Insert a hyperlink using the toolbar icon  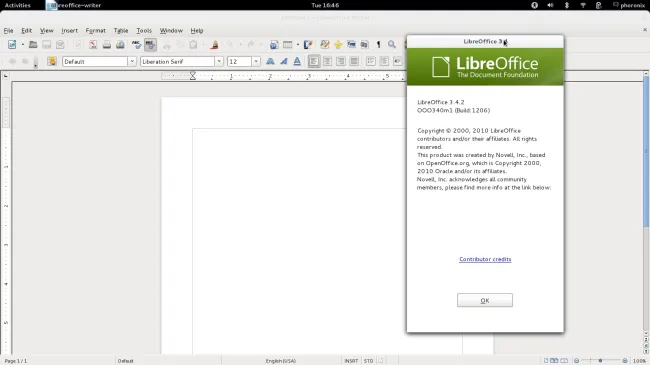tap(274, 44)
